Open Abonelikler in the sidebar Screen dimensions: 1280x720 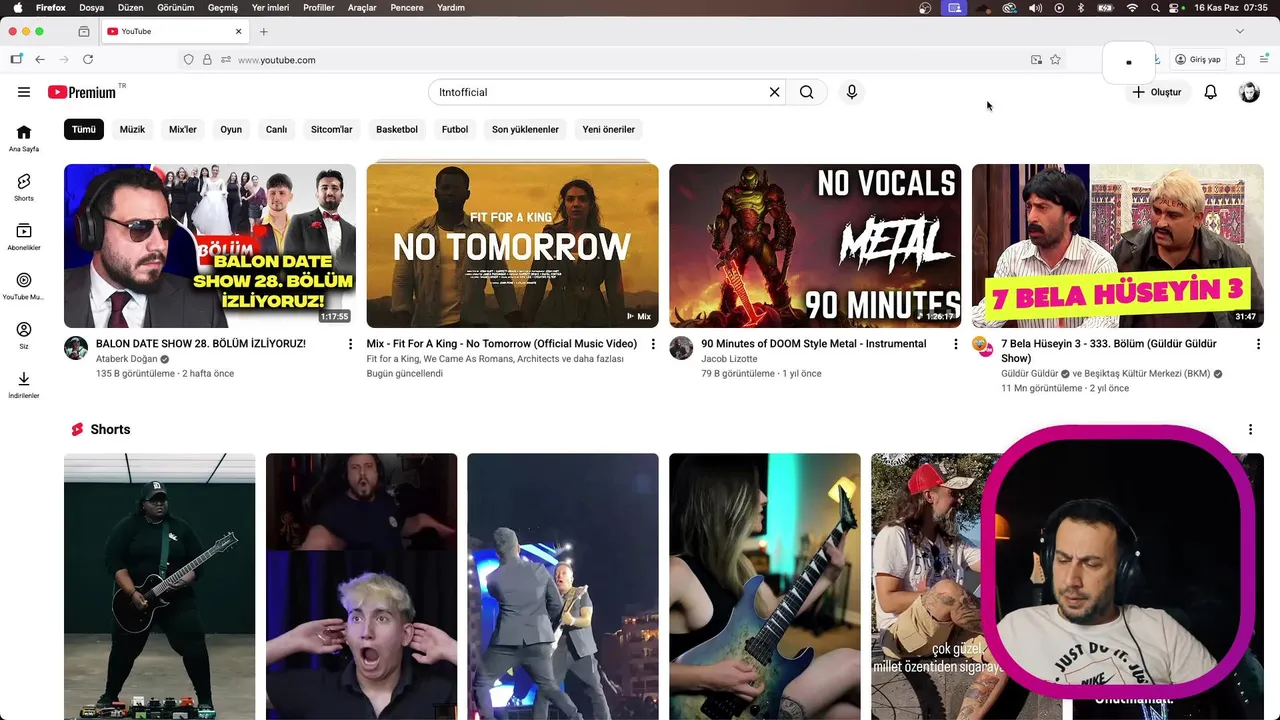(x=24, y=237)
